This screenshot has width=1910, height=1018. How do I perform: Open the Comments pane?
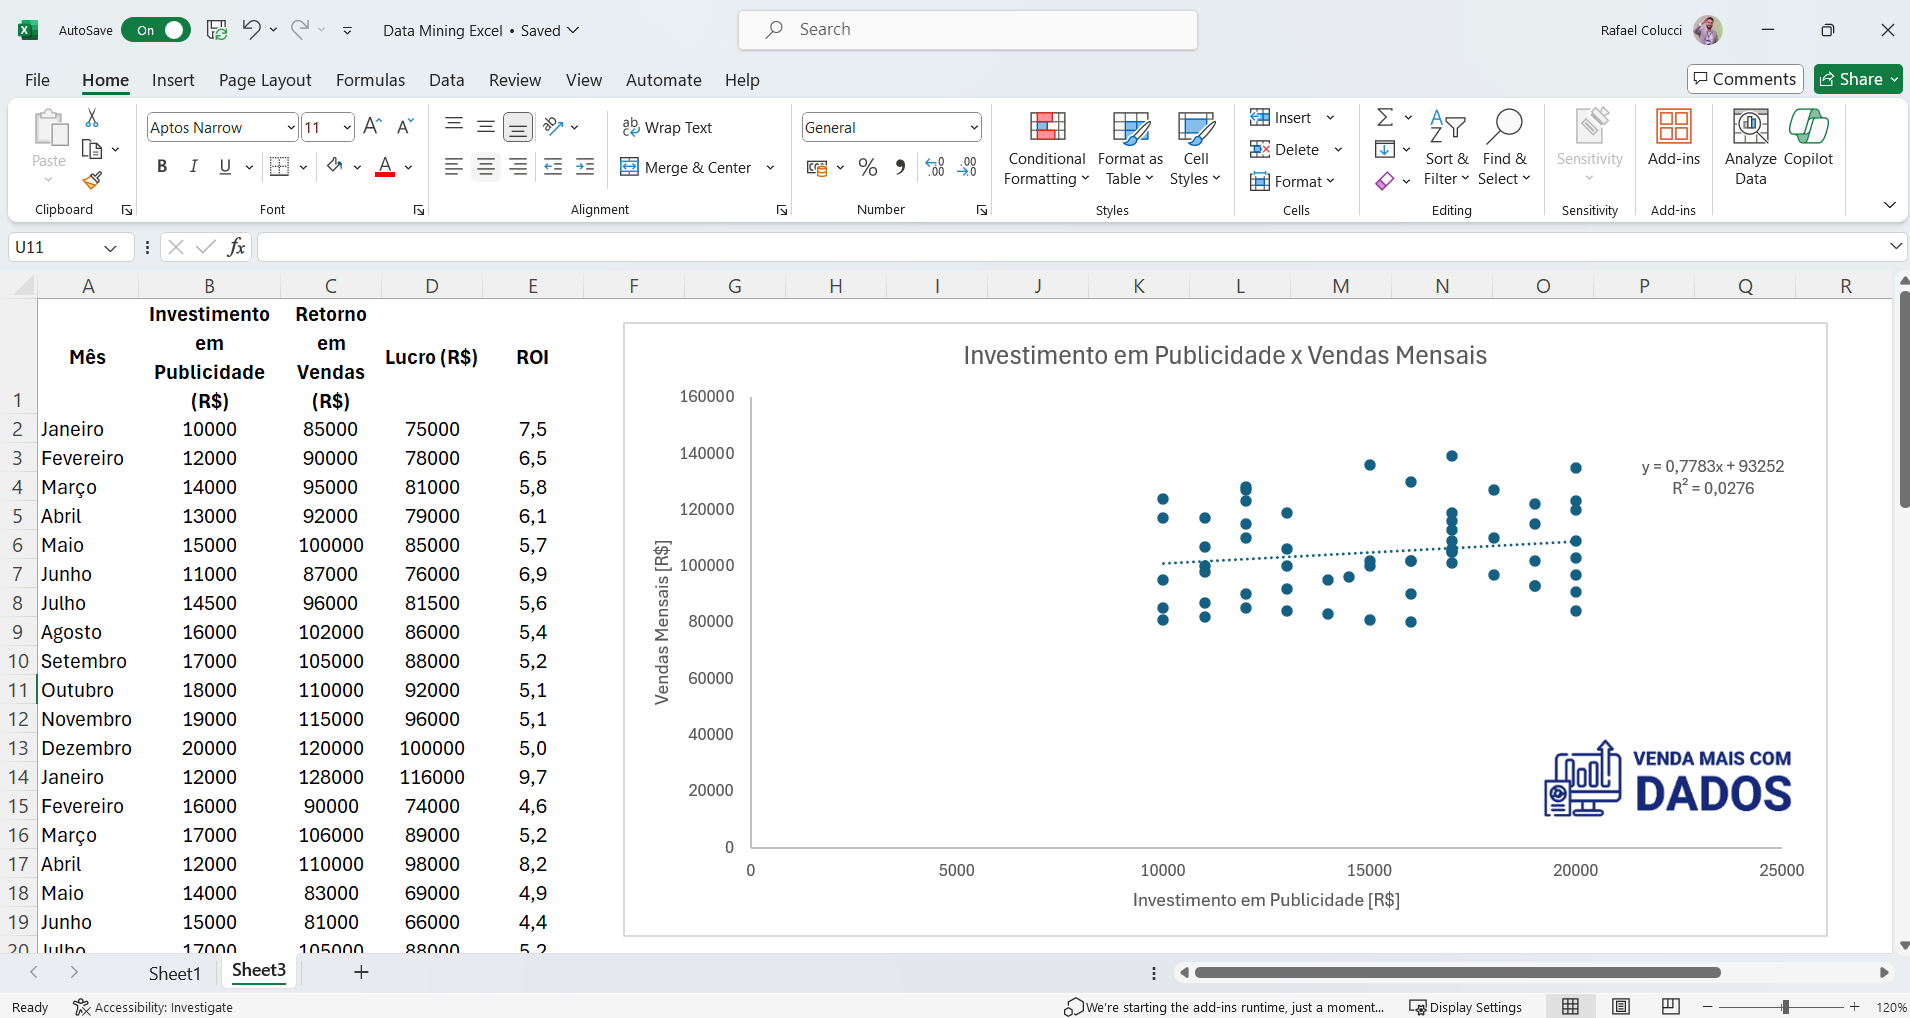point(1744,79)
